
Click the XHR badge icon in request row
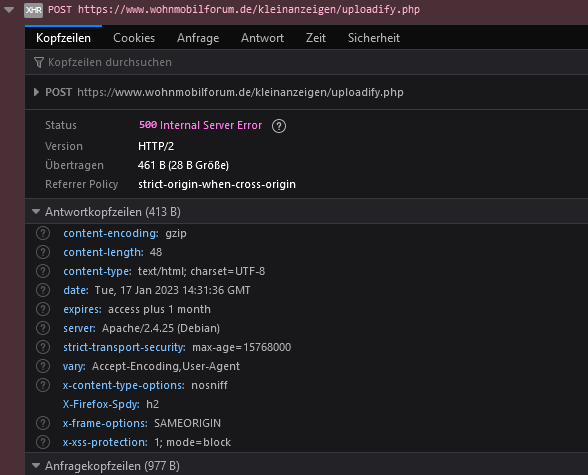[33, 10]
